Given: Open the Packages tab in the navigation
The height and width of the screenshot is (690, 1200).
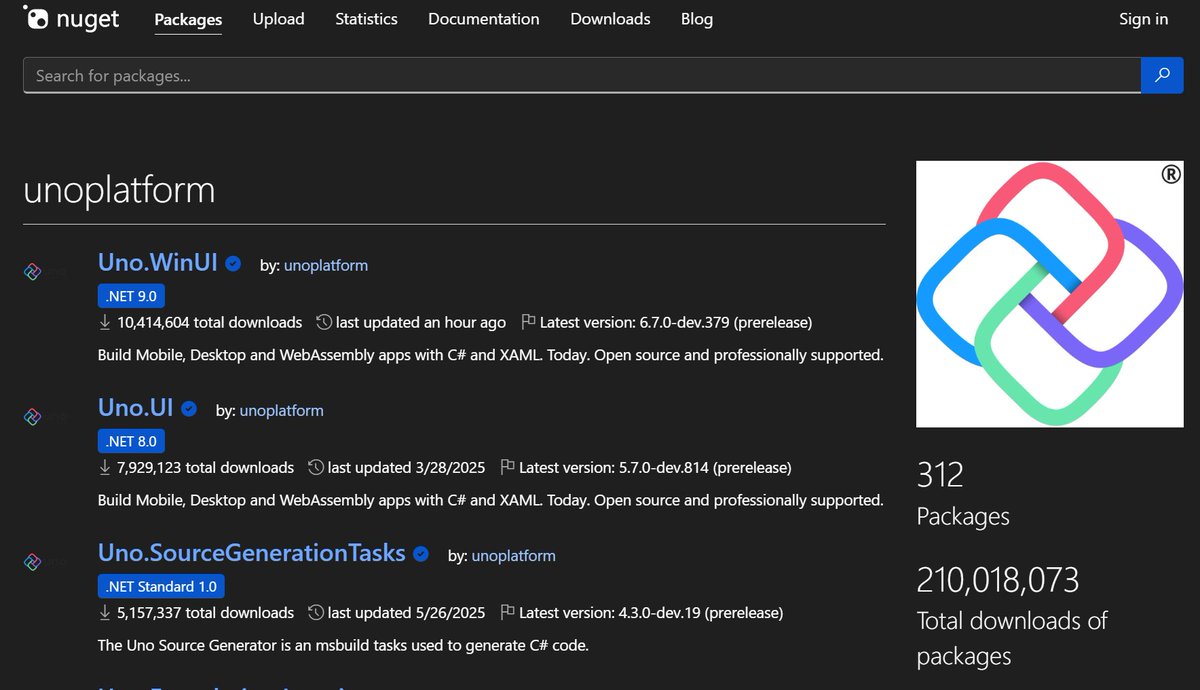Looking at the screenshot, I should pos(188,19).
